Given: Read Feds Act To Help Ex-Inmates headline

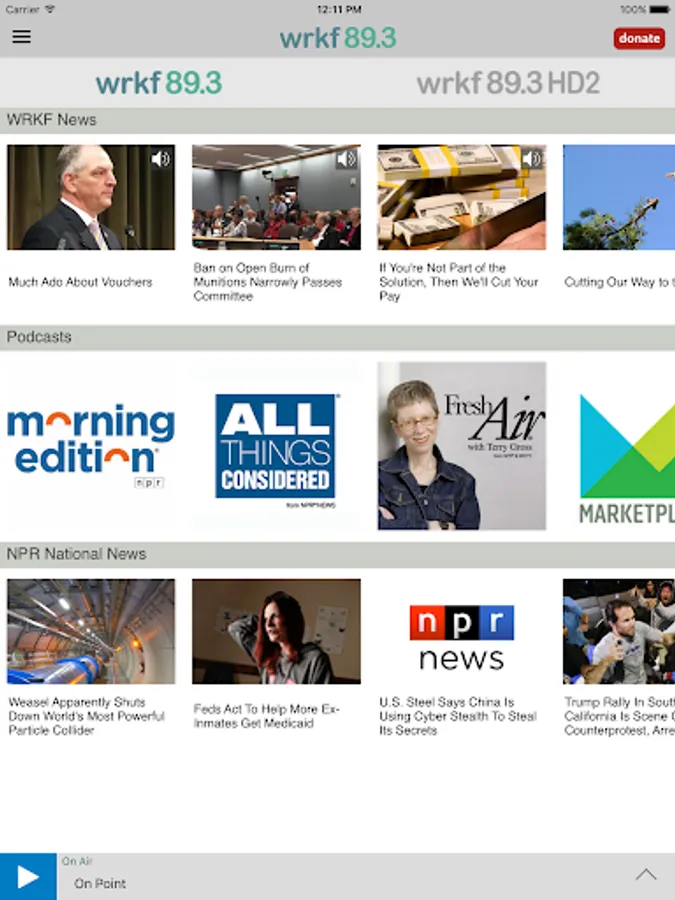Looking at the screenshot, I should [x=266, y=716].
